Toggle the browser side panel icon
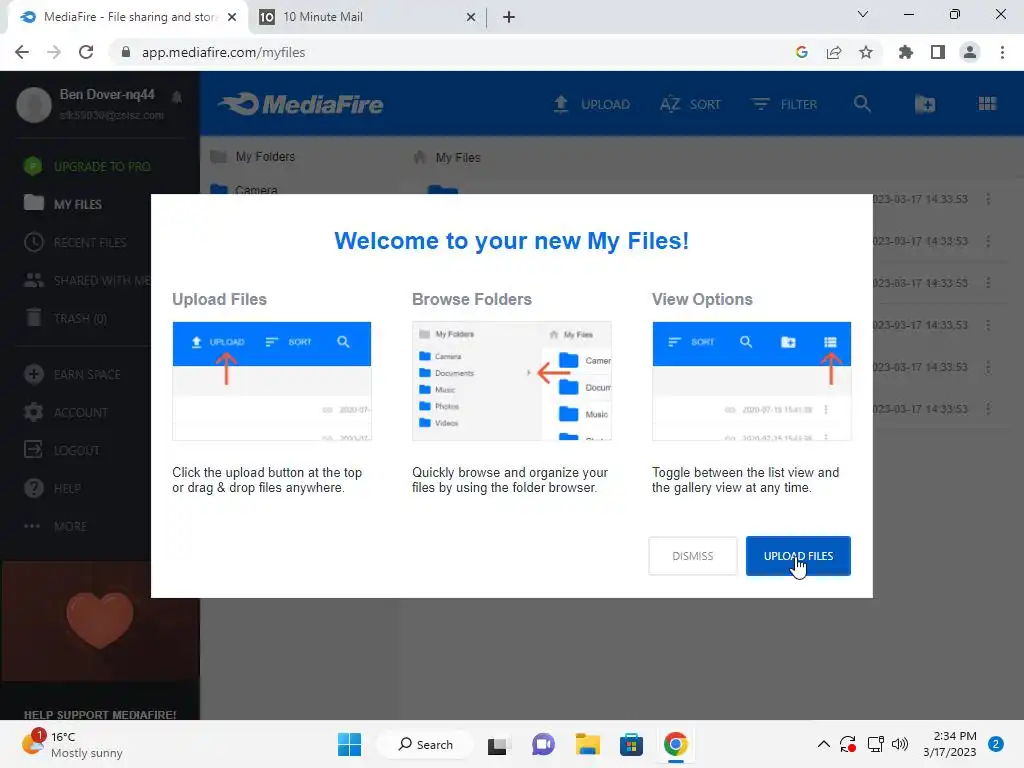The image size is (1024, 768). 938,52
